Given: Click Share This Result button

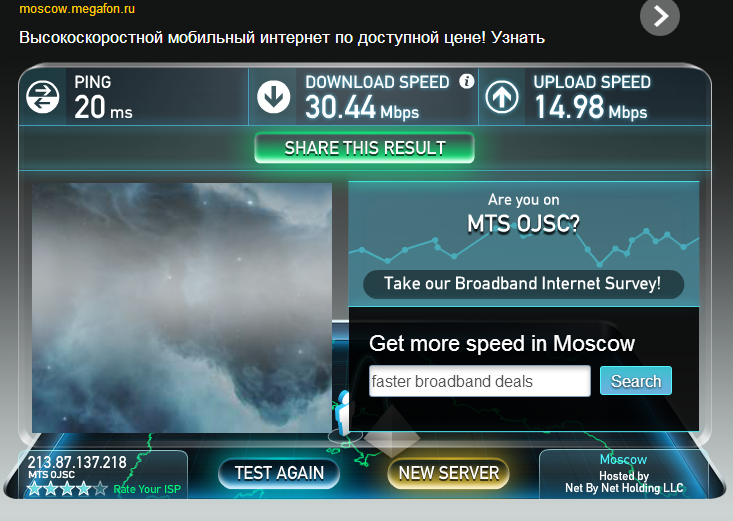Looking at the screenshot, I should coord(365,148).
